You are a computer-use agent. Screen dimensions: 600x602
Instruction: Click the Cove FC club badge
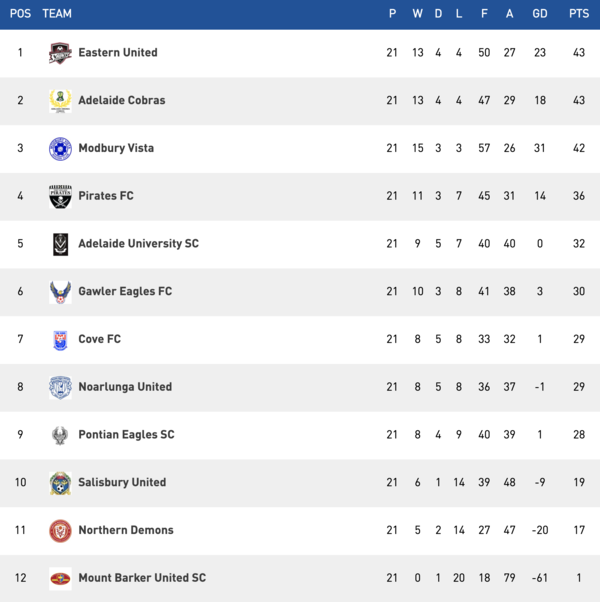(60, 340)
